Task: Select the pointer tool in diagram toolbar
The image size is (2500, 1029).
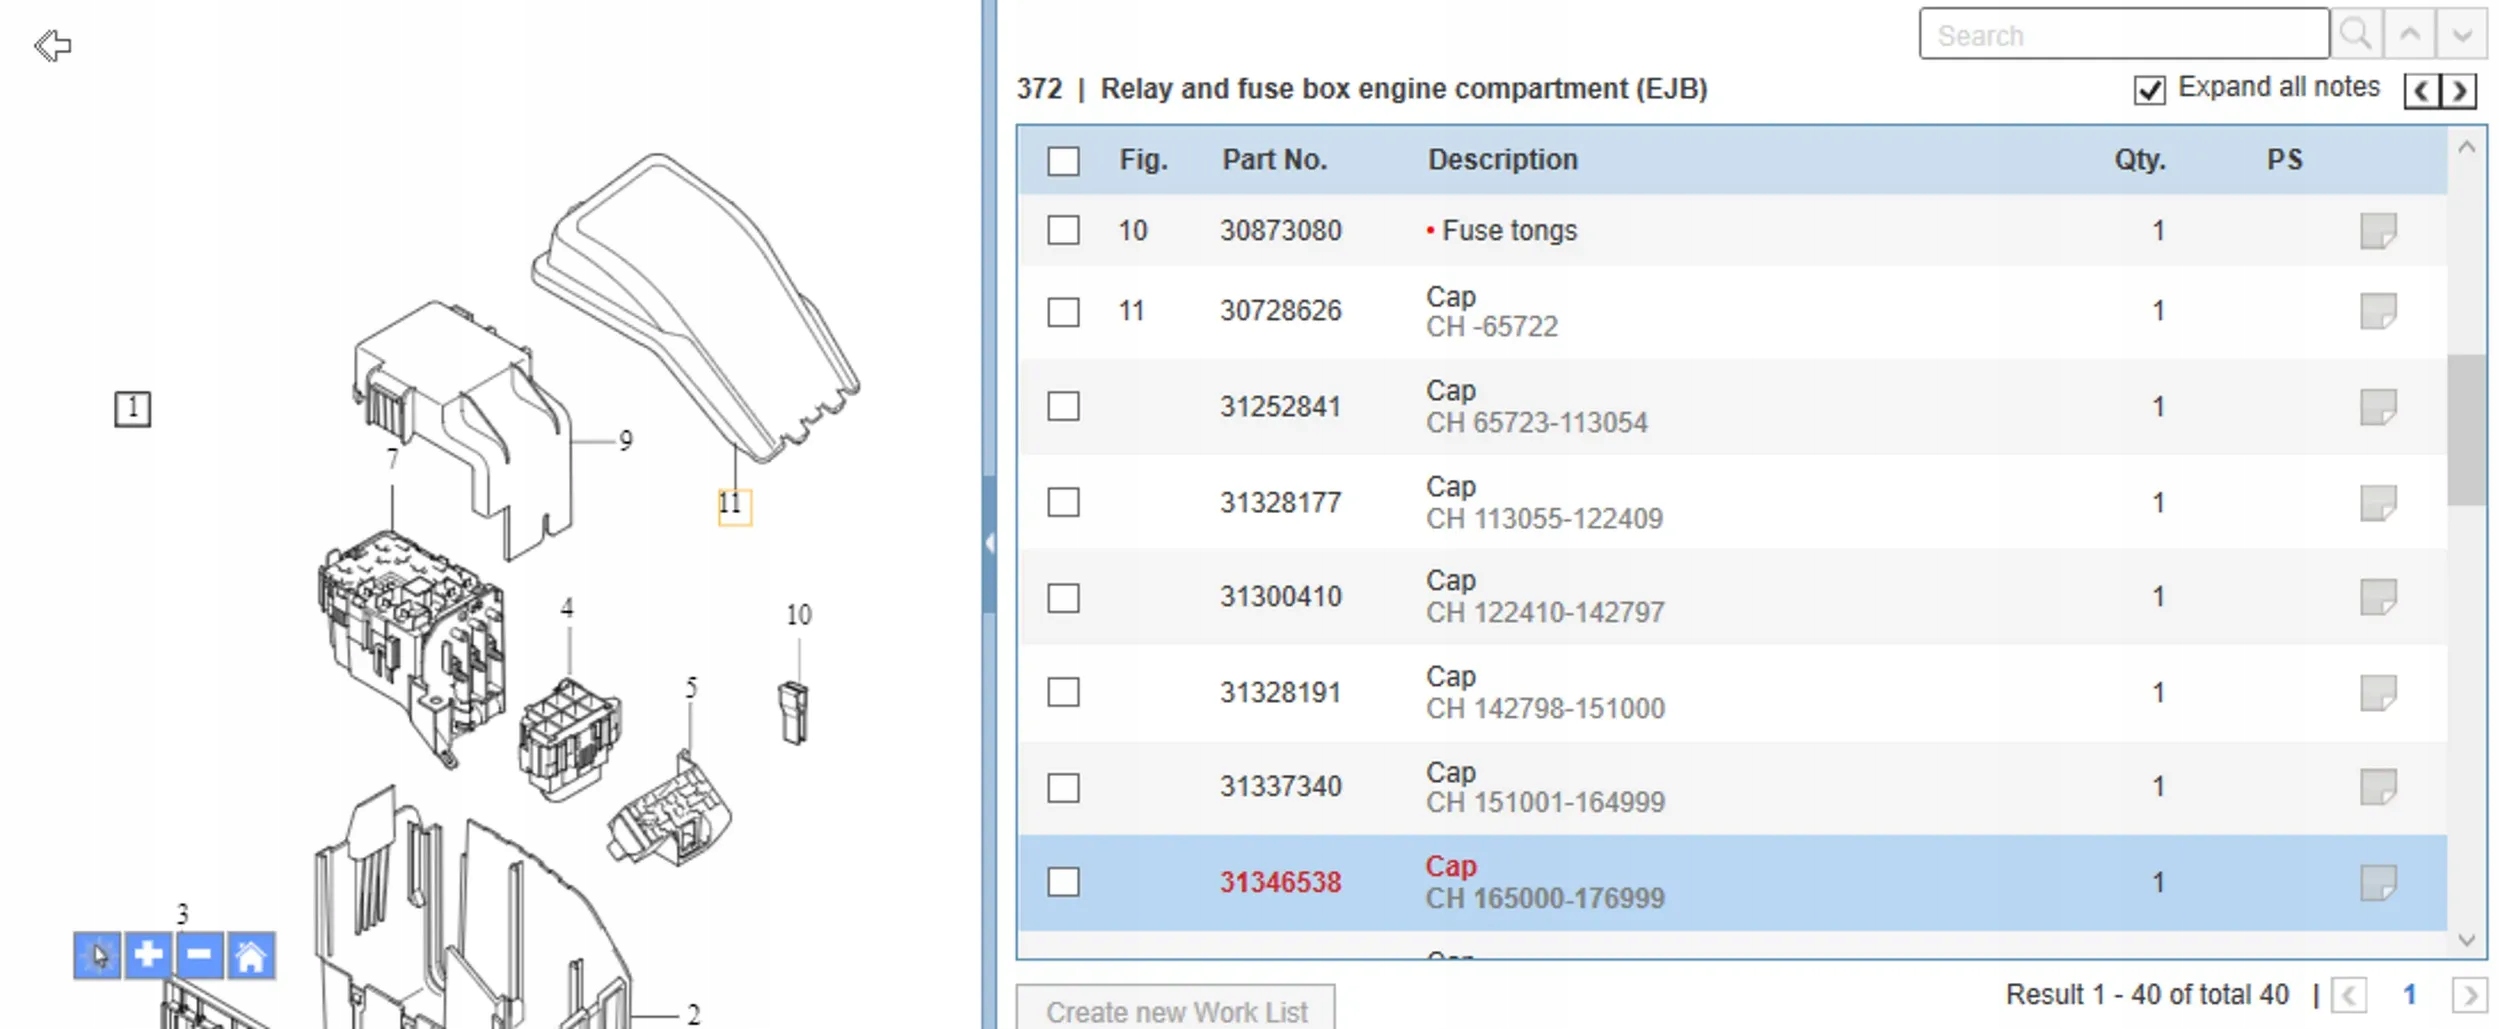Action: click(x=97, y=956)
